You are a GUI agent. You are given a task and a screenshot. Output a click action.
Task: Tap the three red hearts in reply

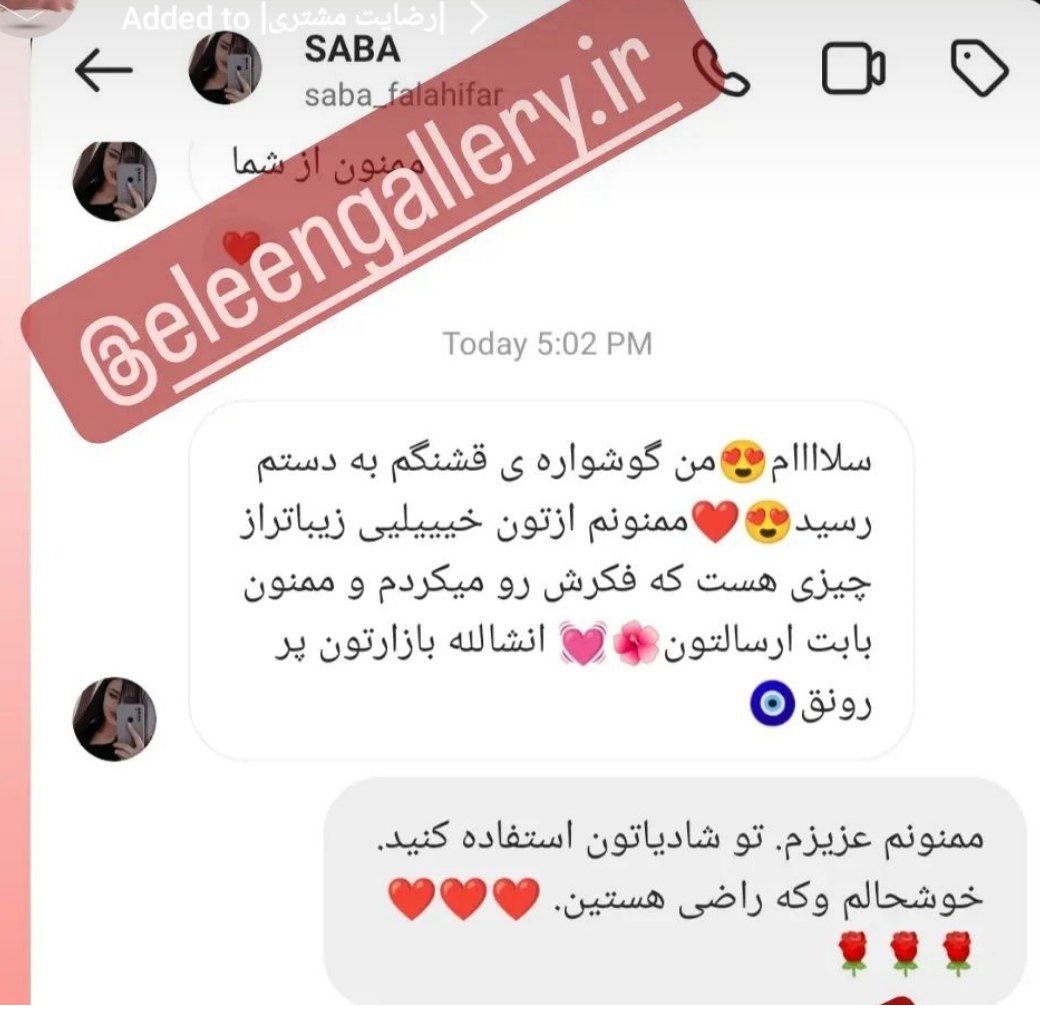point(464,899)
